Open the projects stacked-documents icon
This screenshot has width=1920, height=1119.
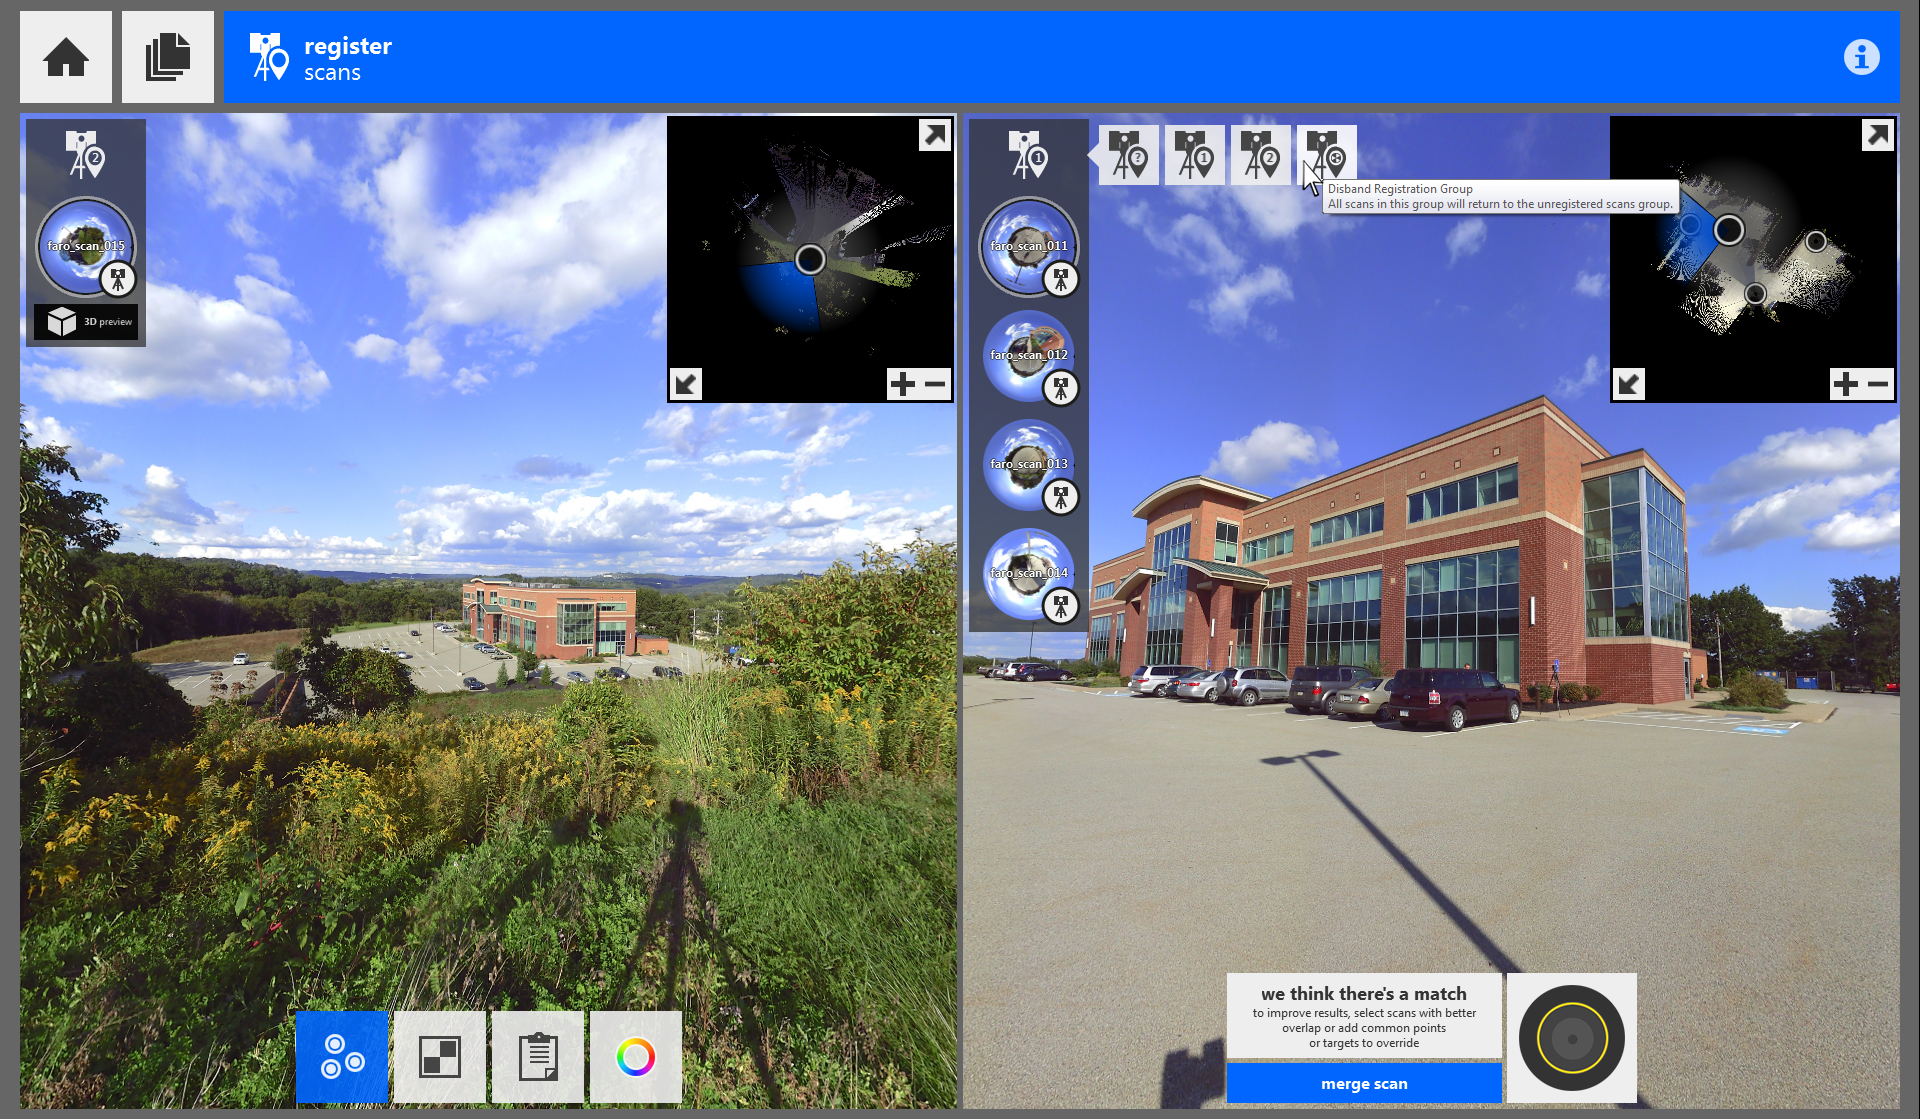pos(168,57)
